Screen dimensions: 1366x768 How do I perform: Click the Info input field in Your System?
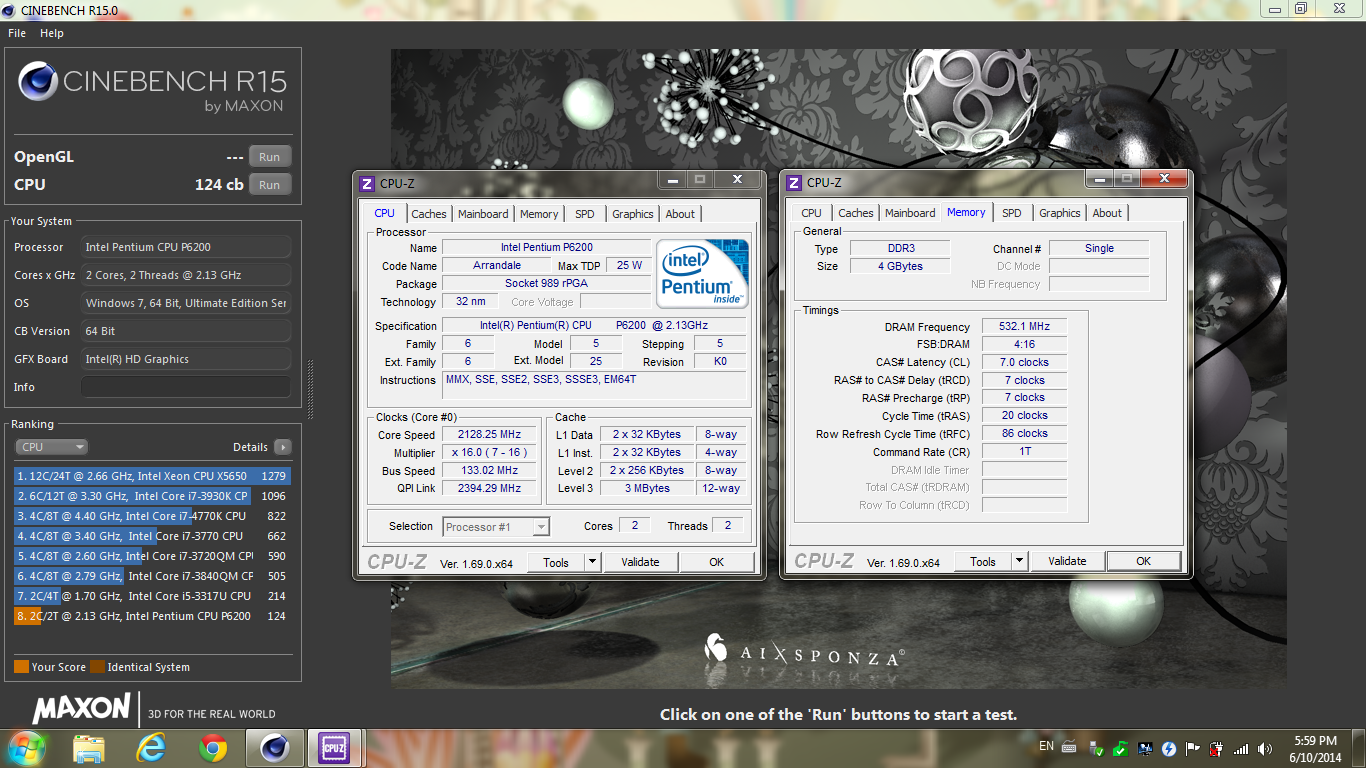[x=186, y=387]
